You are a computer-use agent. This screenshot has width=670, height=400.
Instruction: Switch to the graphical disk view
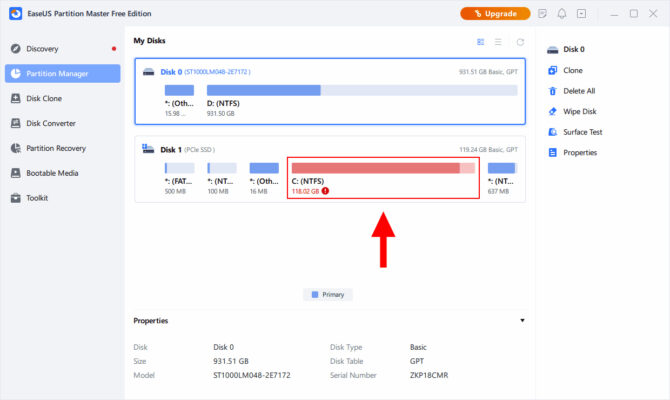481,42
